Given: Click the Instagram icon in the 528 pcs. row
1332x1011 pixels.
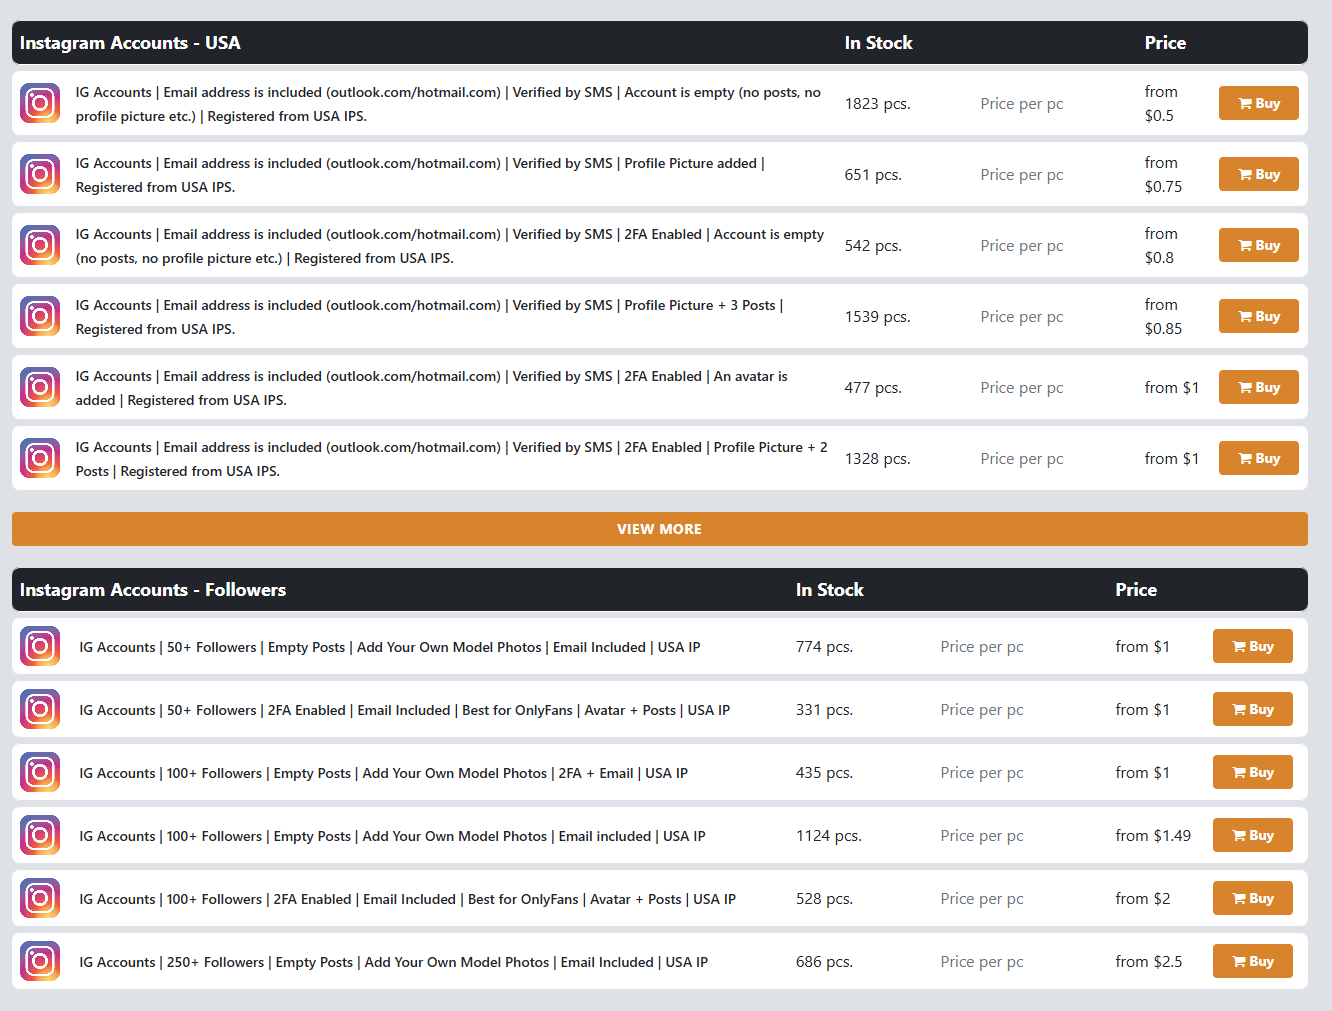Looking at the screenshot, I should 40,898.
